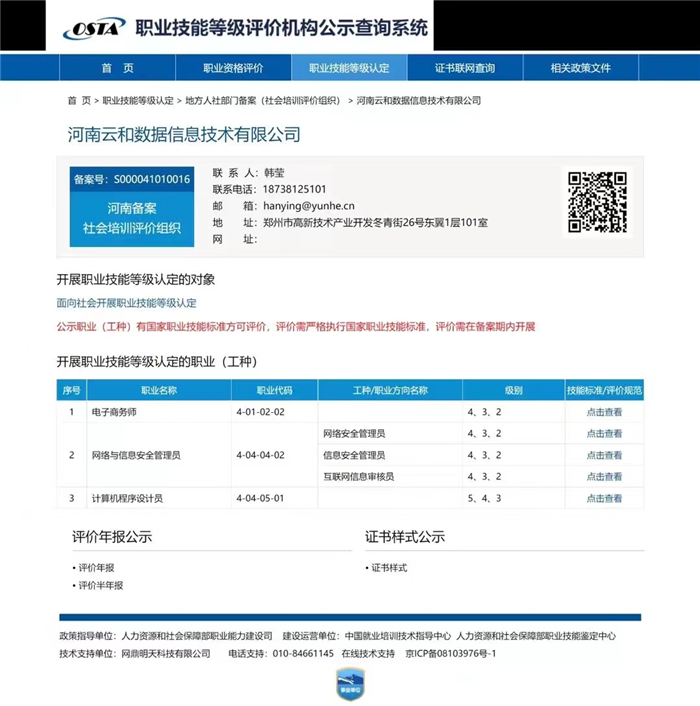Click 点击查看 for 电子商务师 row
The width and height of the screenshot is (700, 706).
point(604,412)
